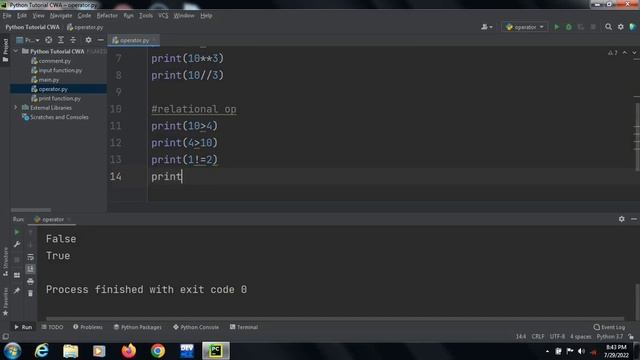The width and height of the screenshot is (640, 360).
Task: Open the Windows Start menu
Action: click(13, 351)
